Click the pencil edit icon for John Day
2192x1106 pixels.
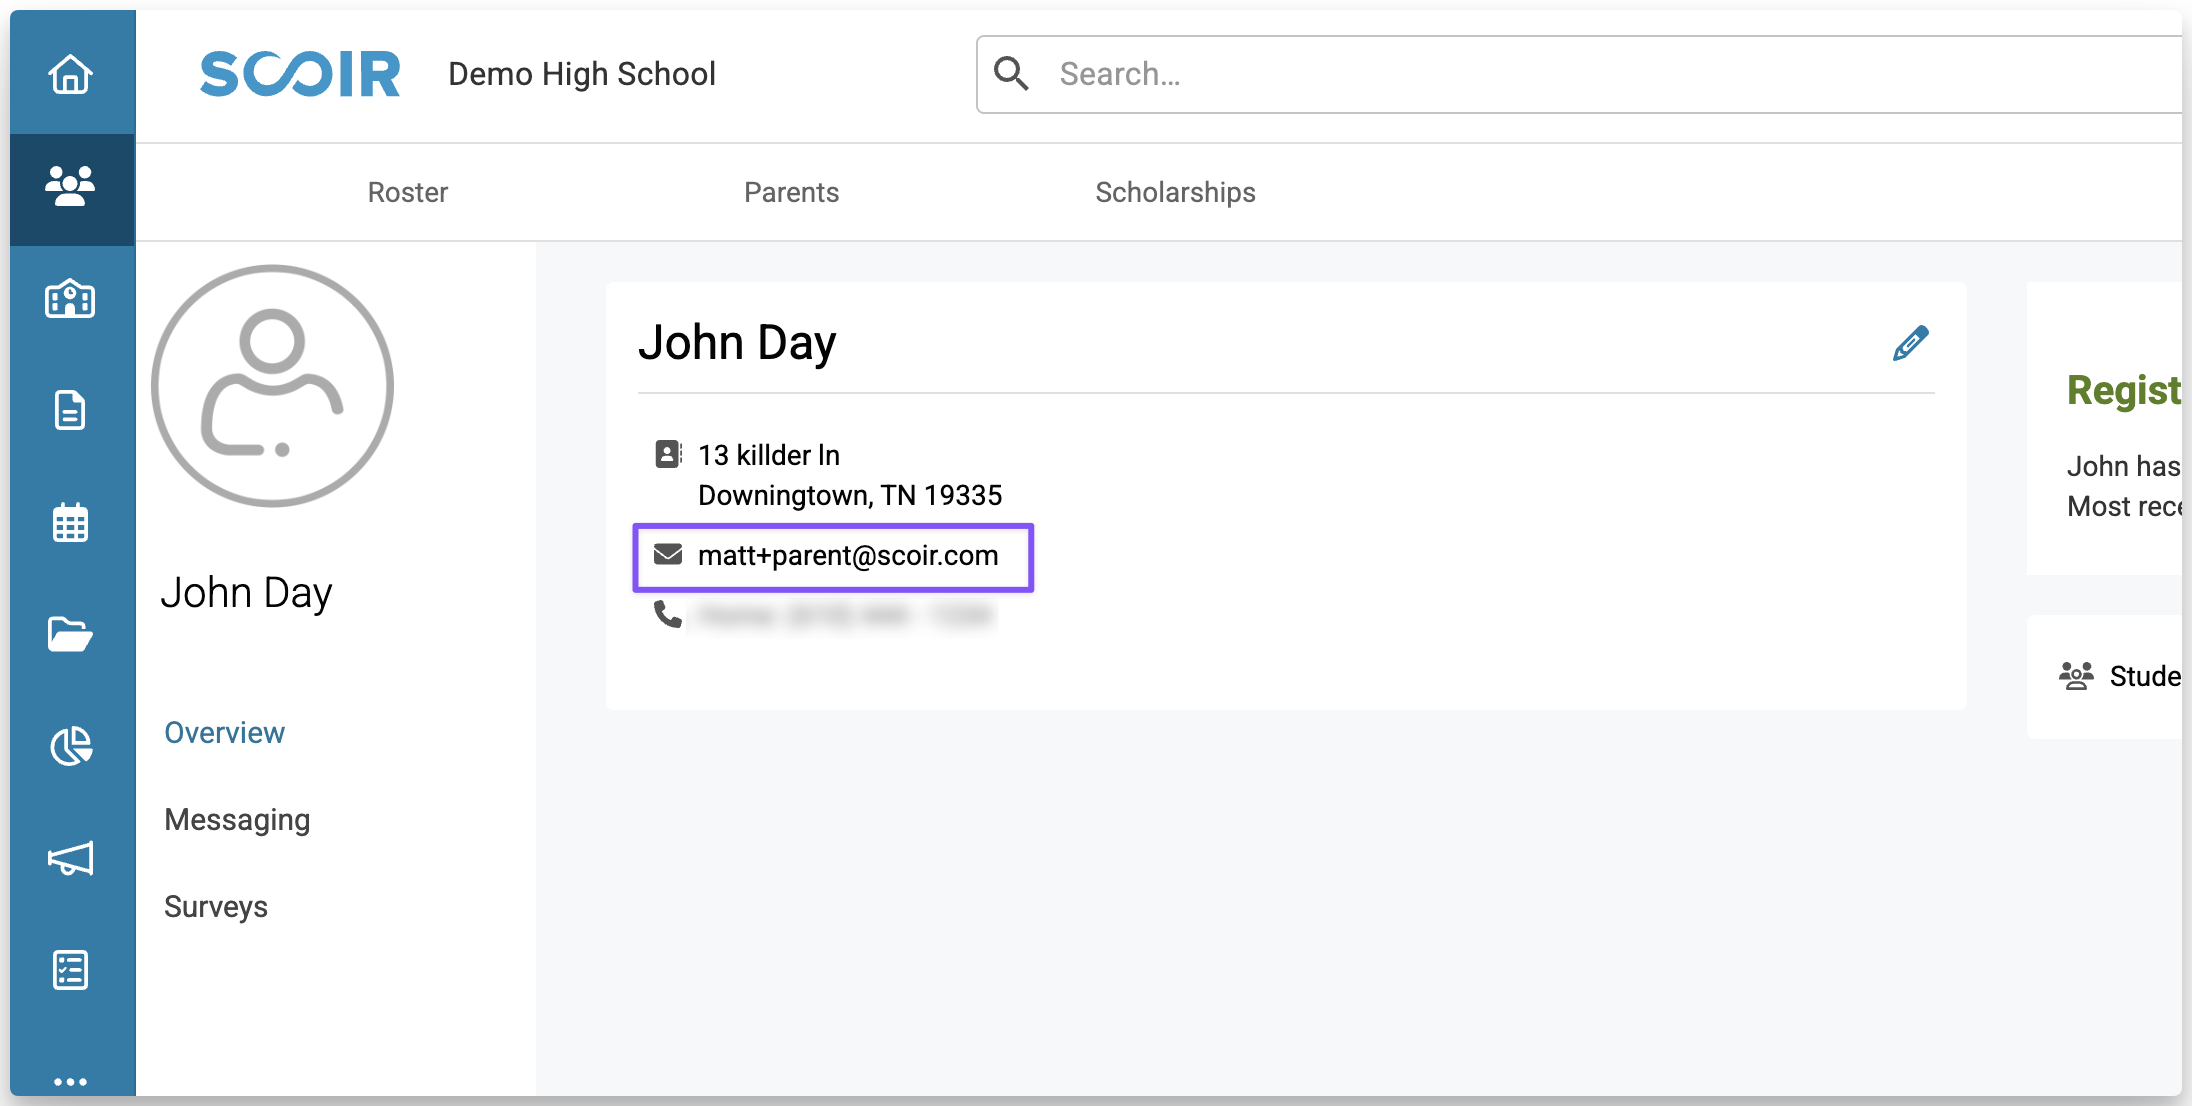click(x=1910, y=344)
